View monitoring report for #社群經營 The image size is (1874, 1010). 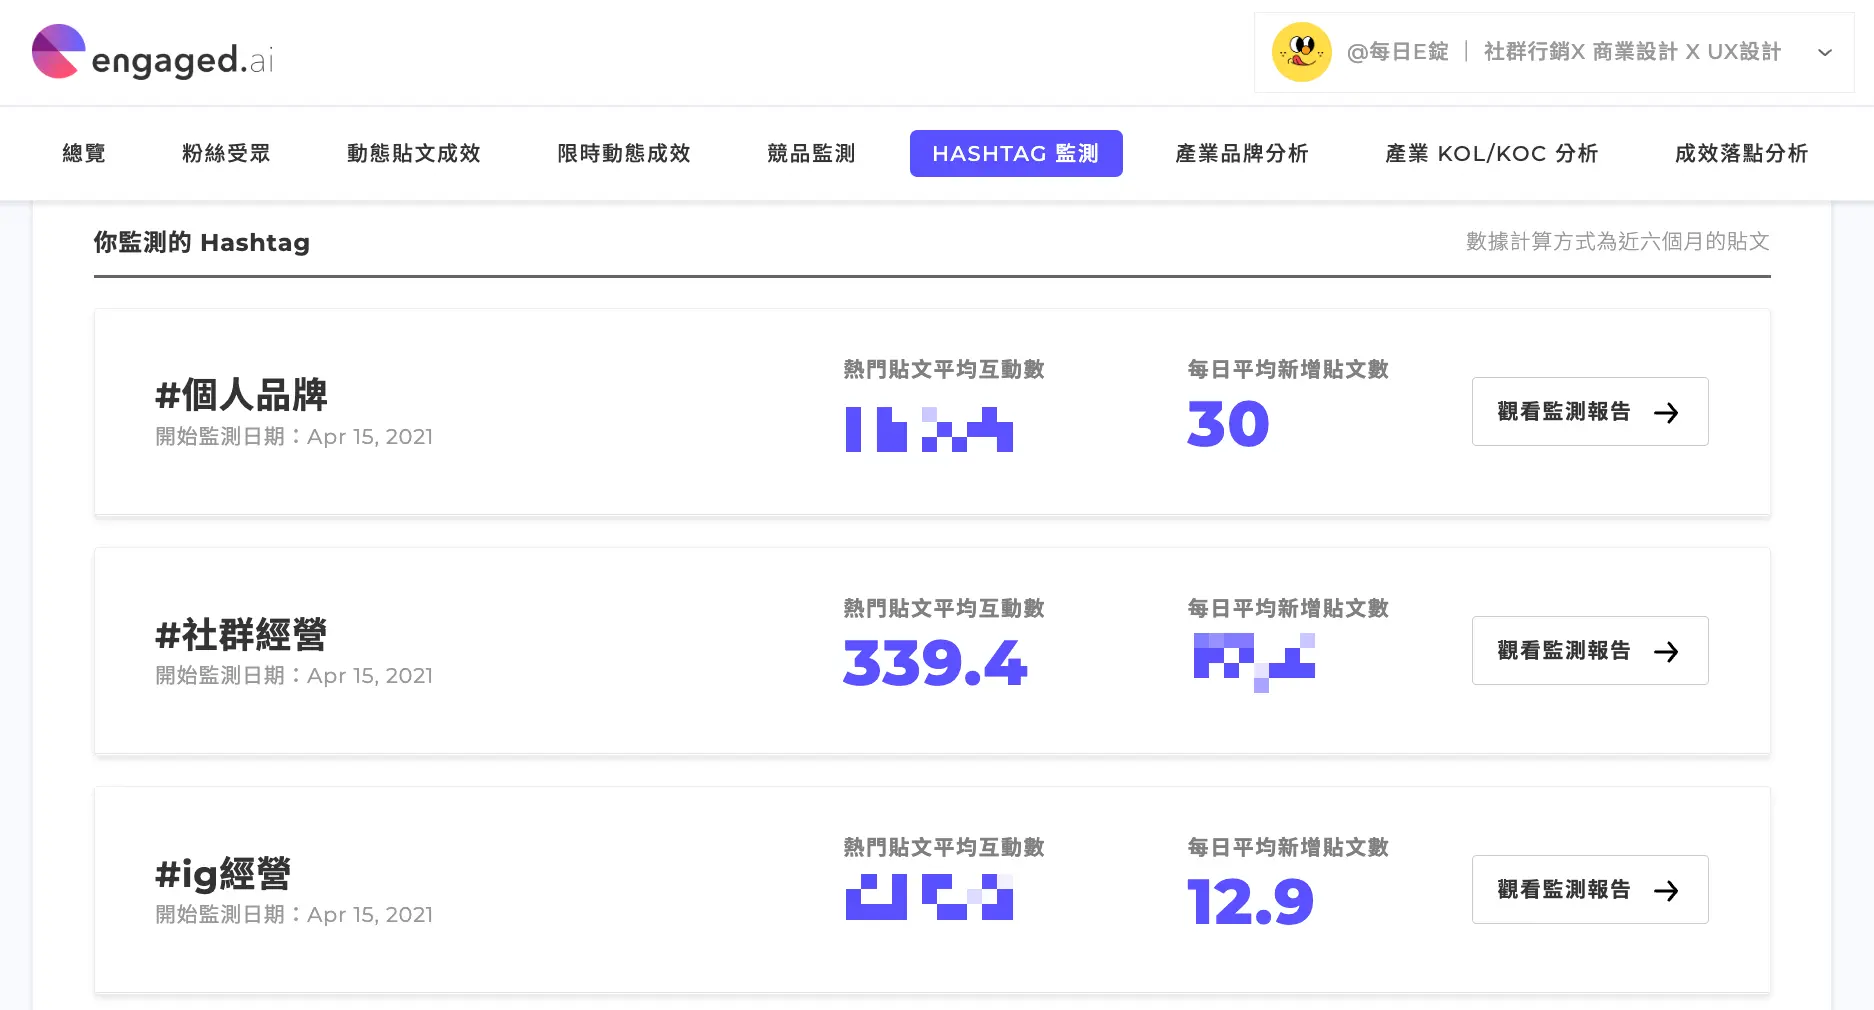[x=1590, y=650]
